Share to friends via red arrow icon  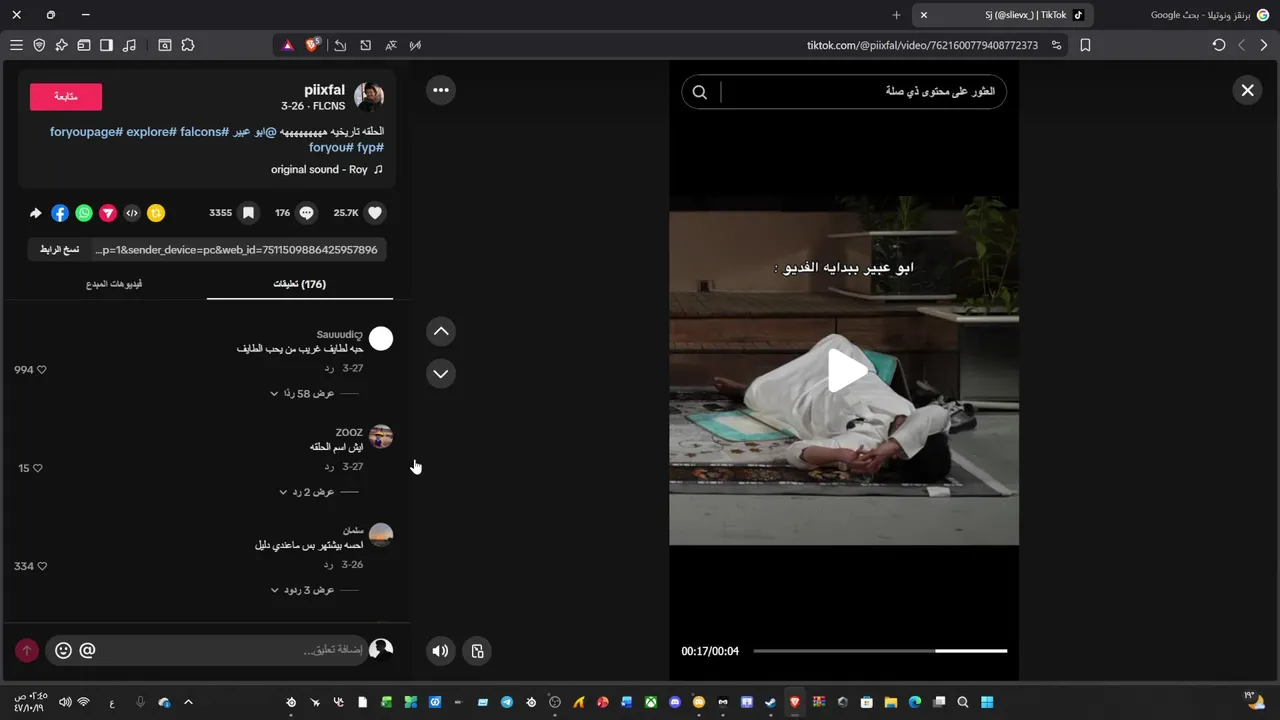[x=108, y=213]
